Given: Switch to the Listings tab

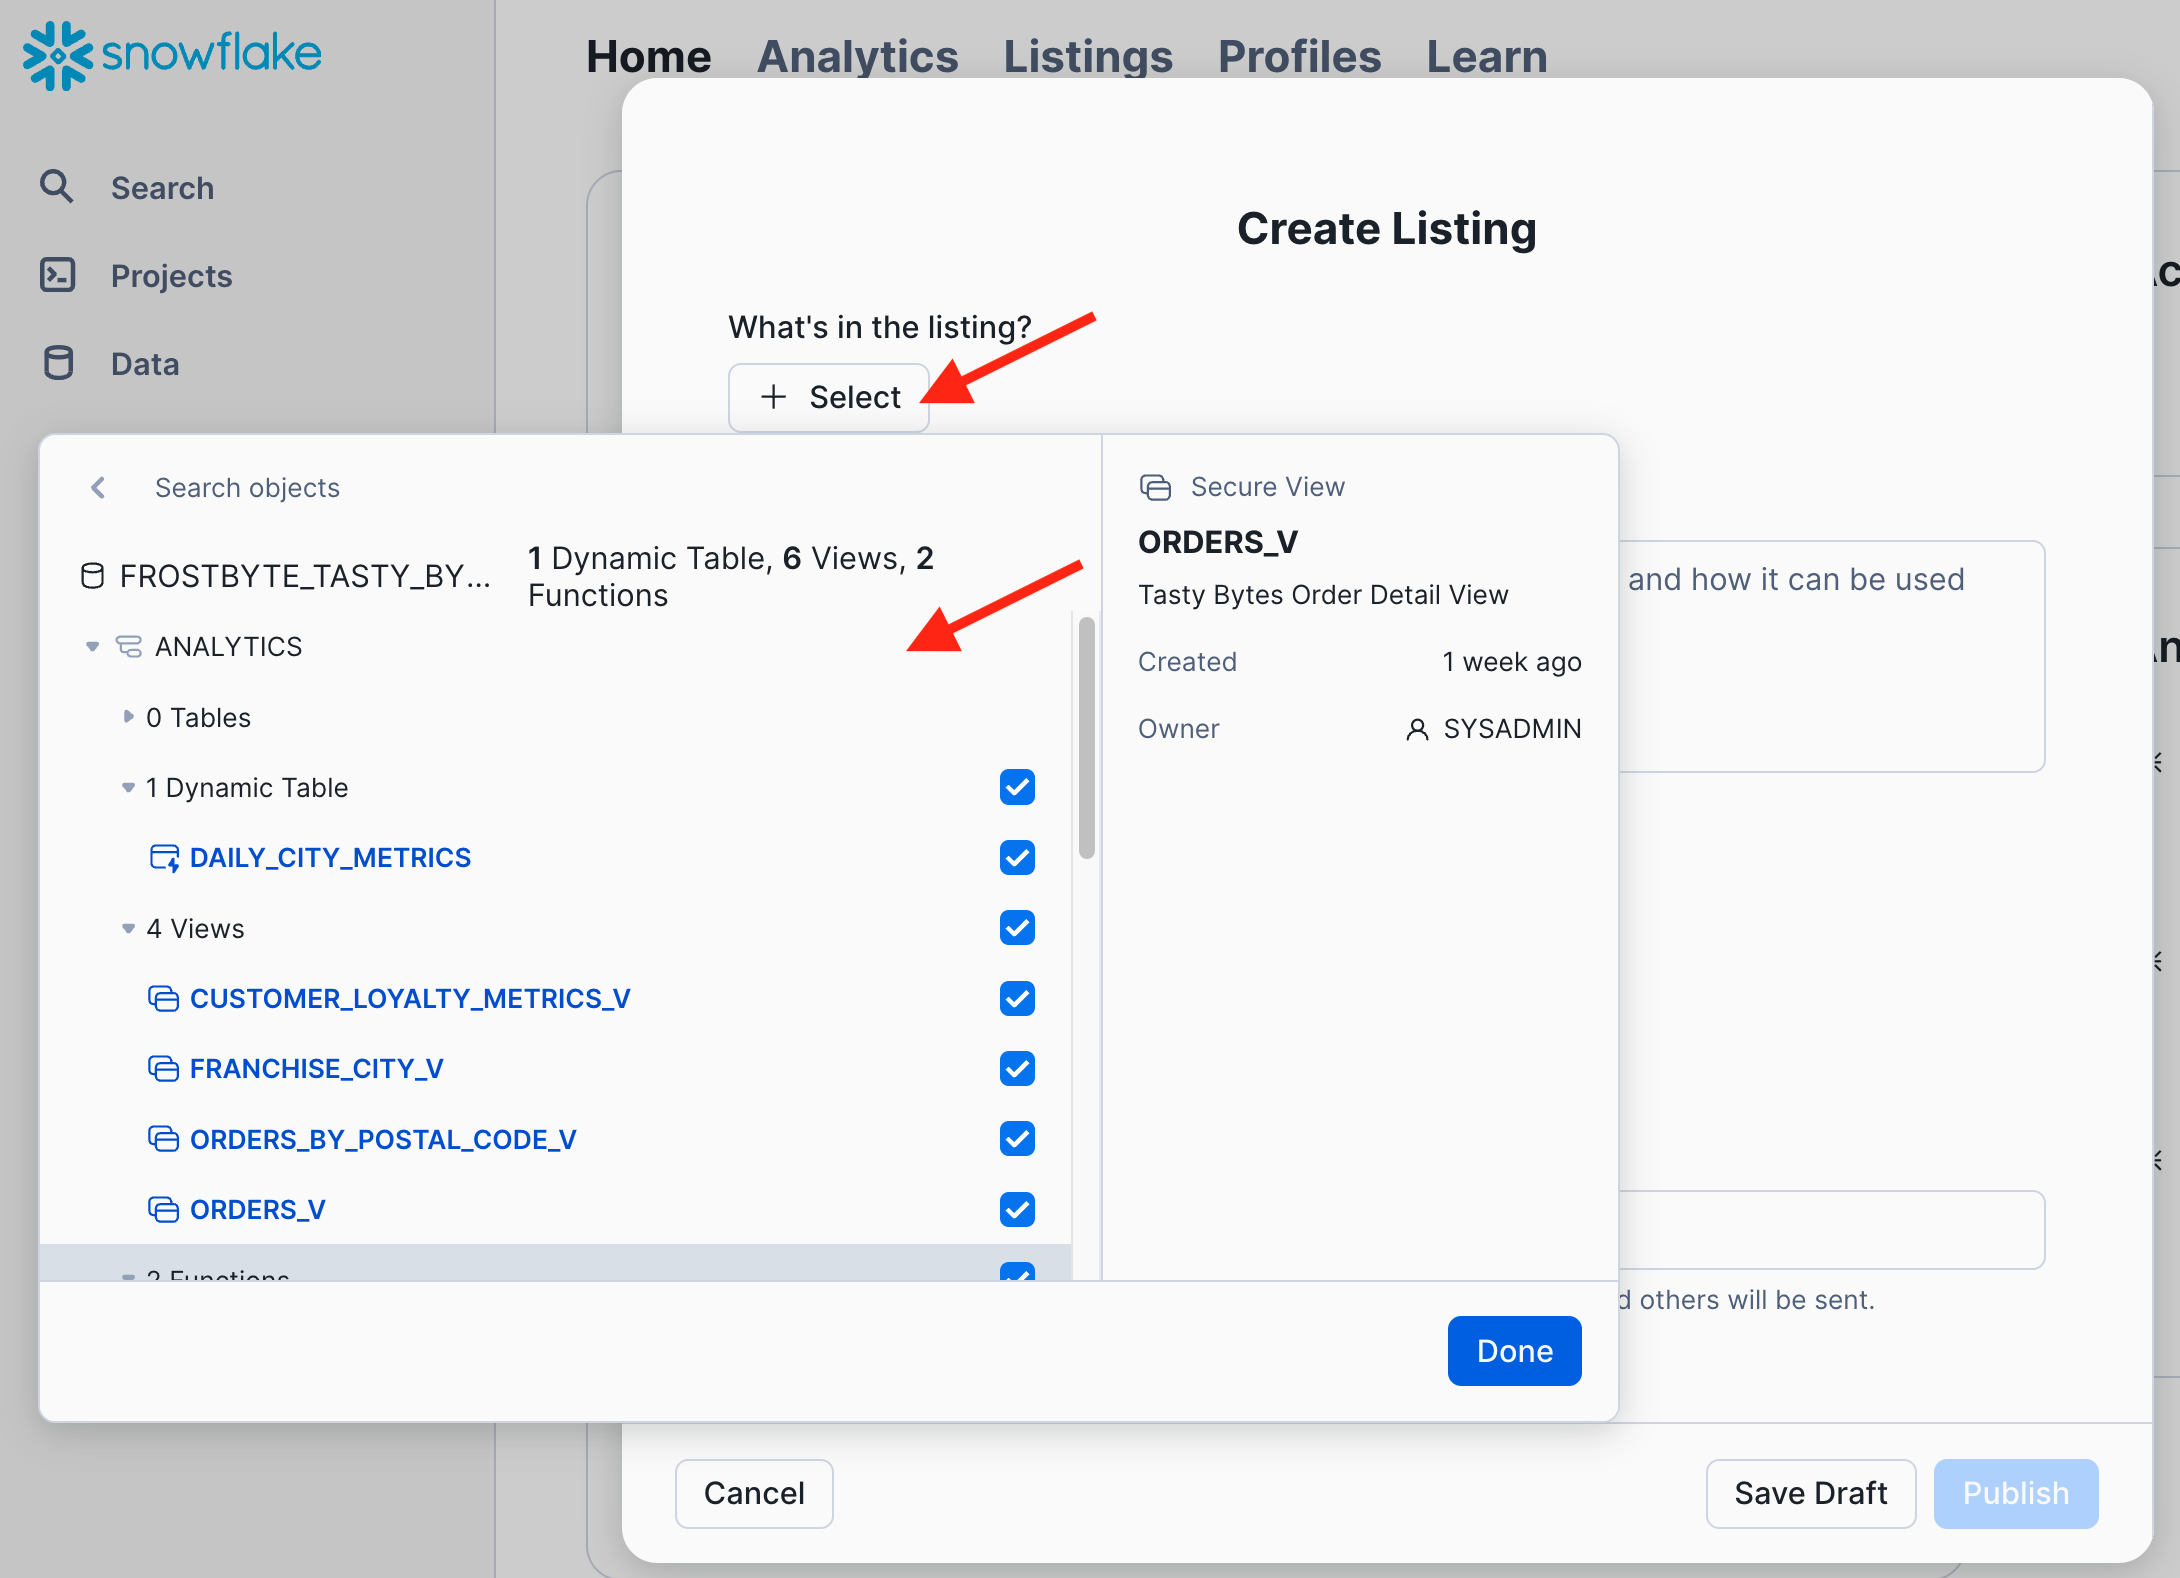Looking at the screenshot, I should click(1087, 56).
